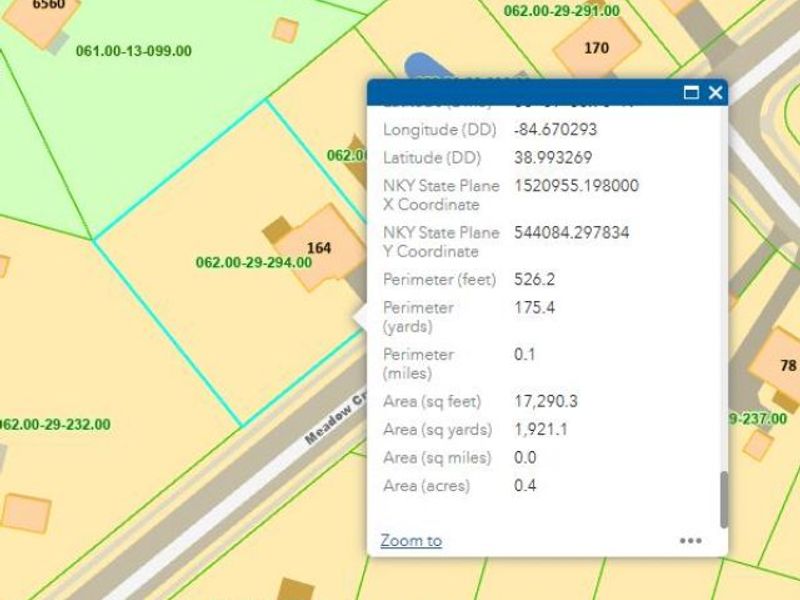This screenshot has height=600, width=800.
Task: Click parcel label 061.00-13-099.00
Action: 134,50
